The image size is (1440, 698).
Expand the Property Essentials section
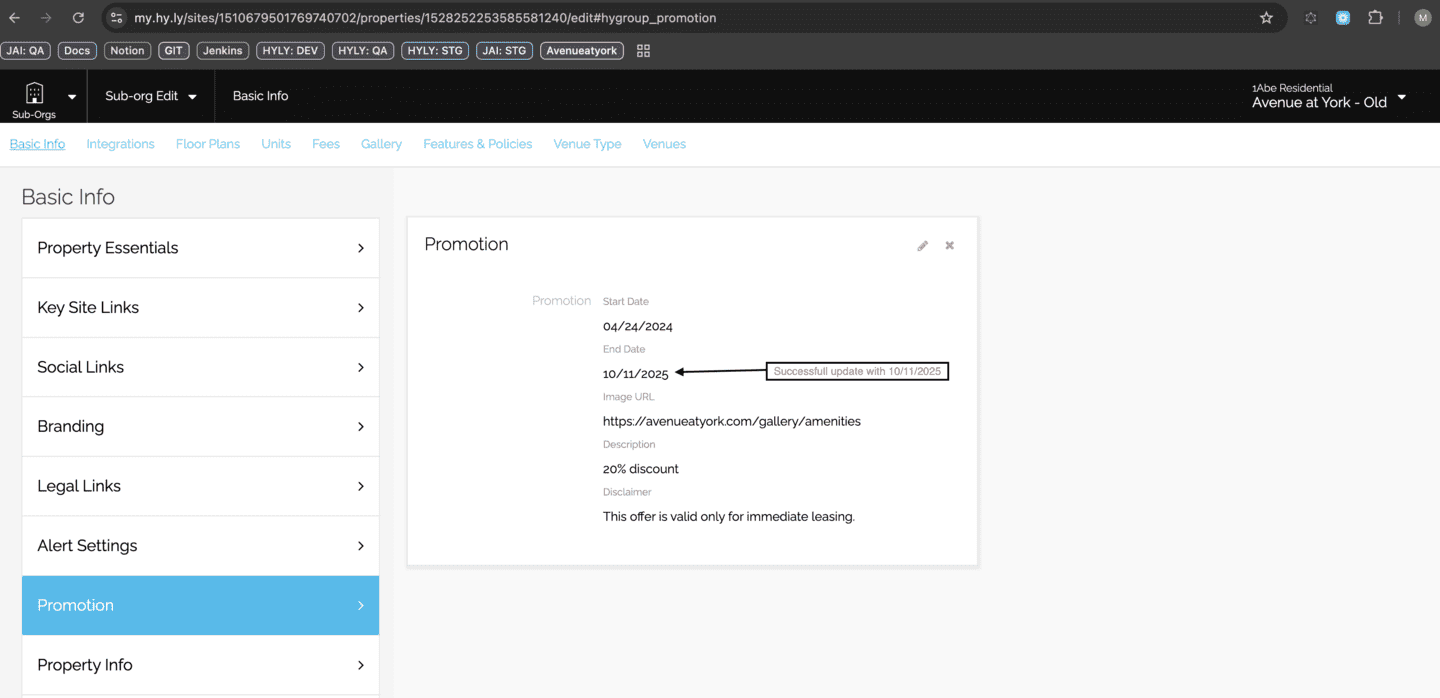[x=200, y=248]
